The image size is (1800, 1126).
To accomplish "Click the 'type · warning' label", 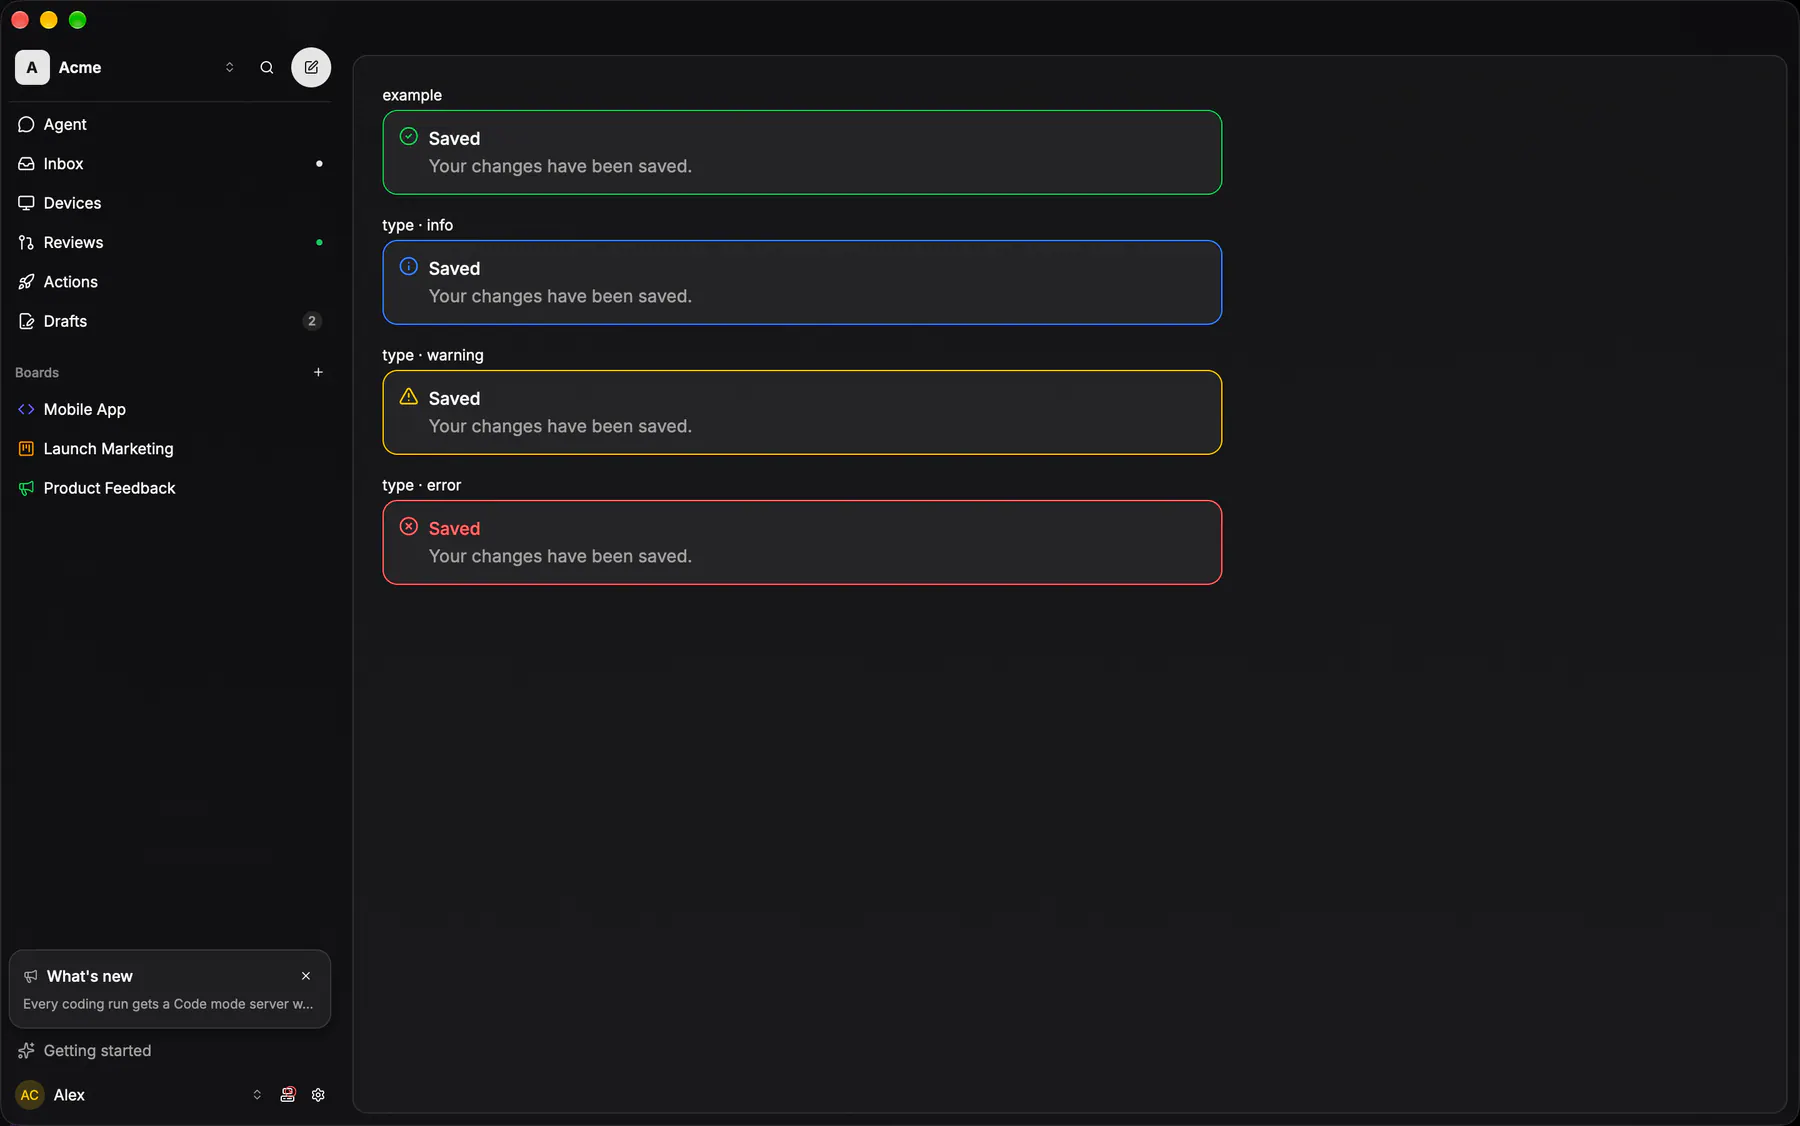I will (x=433, y=355).
